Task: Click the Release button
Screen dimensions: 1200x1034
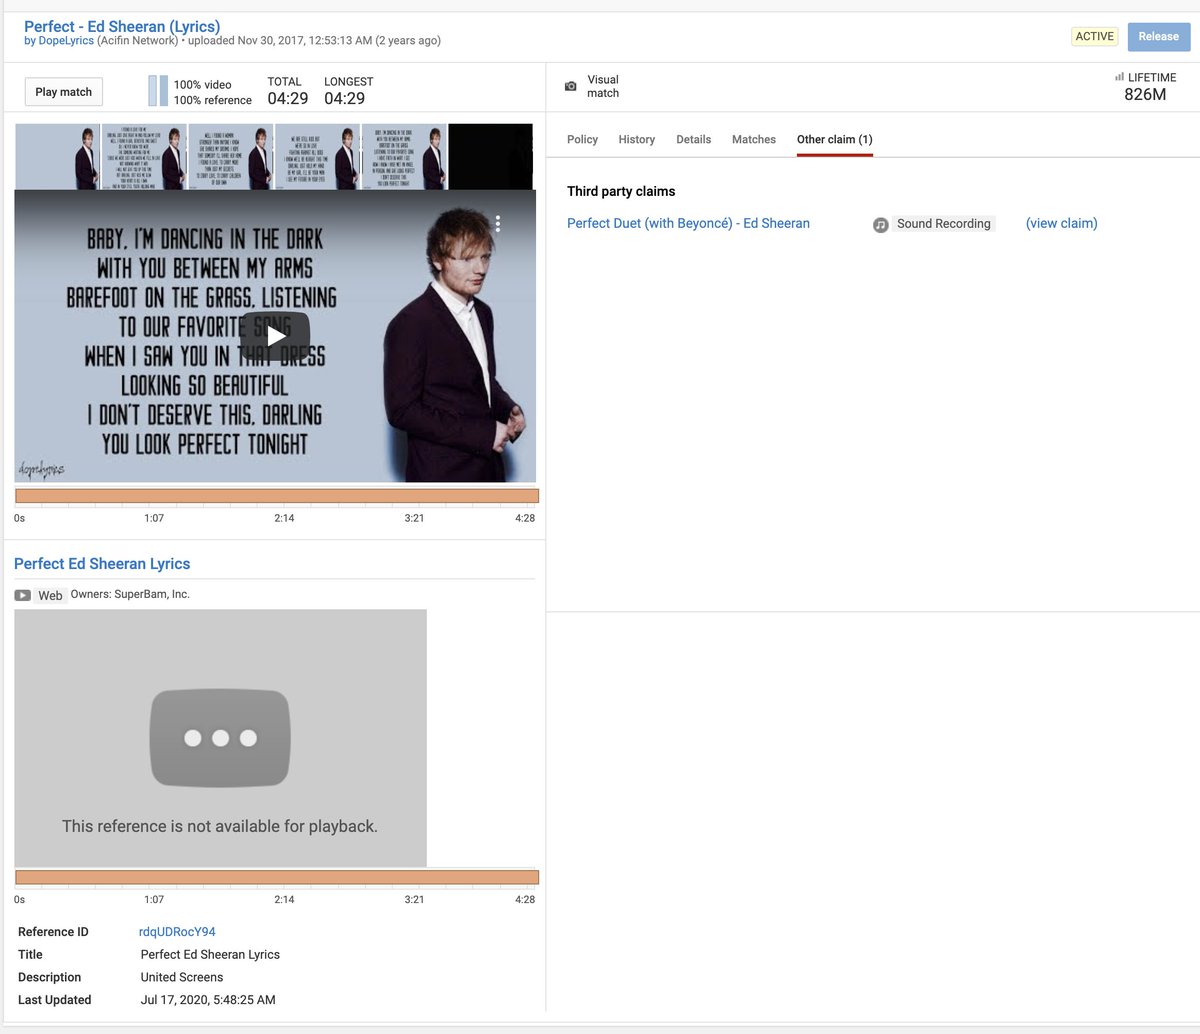Action: pyautogui.click(x=1158, y=37)
